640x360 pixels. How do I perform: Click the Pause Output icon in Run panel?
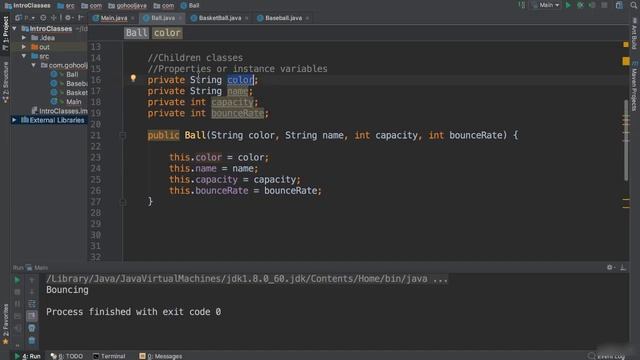(x=17, y=304)
